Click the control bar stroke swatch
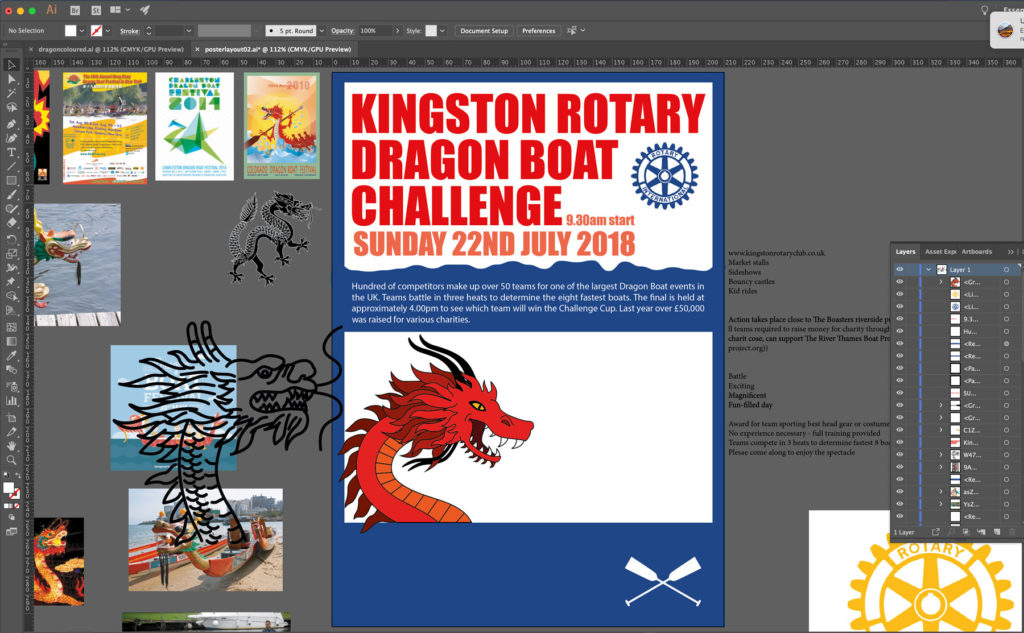 coord(96,31)
